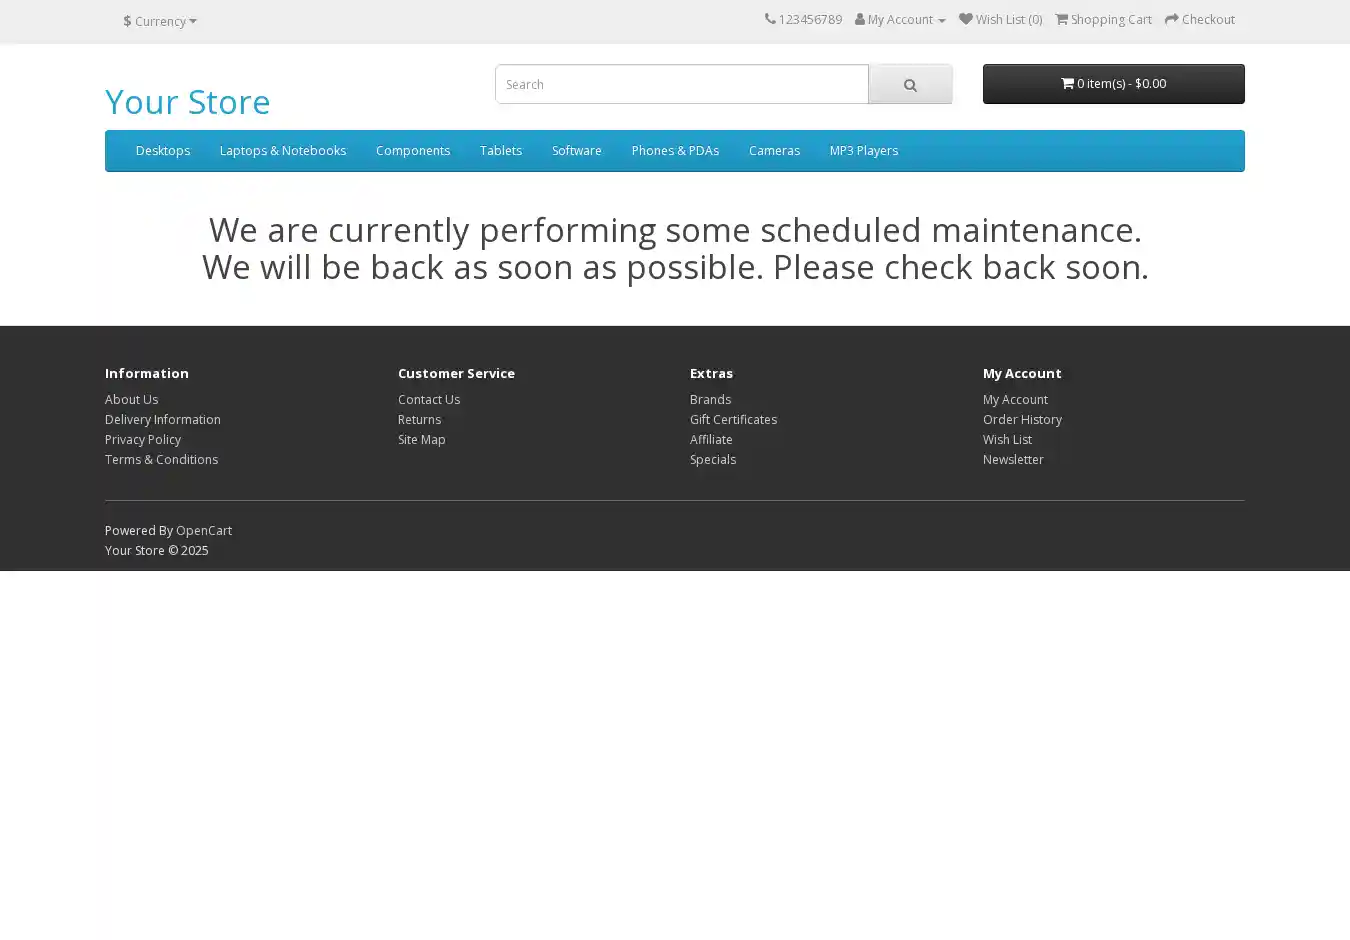
Task: Select Laptops & Notebooks in navigation bar
Action: tap(283, 151)
